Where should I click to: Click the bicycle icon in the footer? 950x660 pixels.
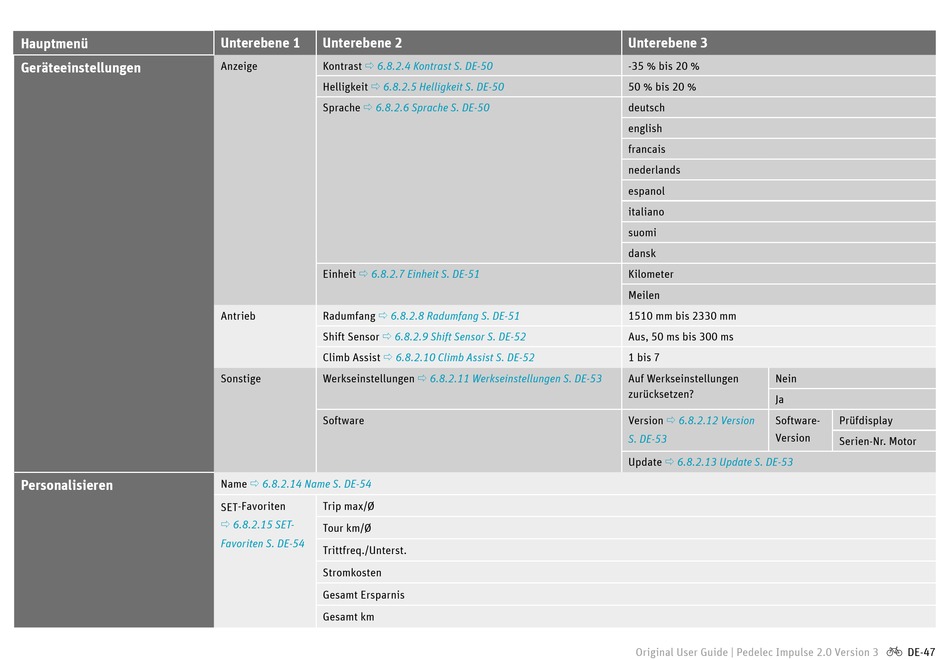(x=894, y=652)
